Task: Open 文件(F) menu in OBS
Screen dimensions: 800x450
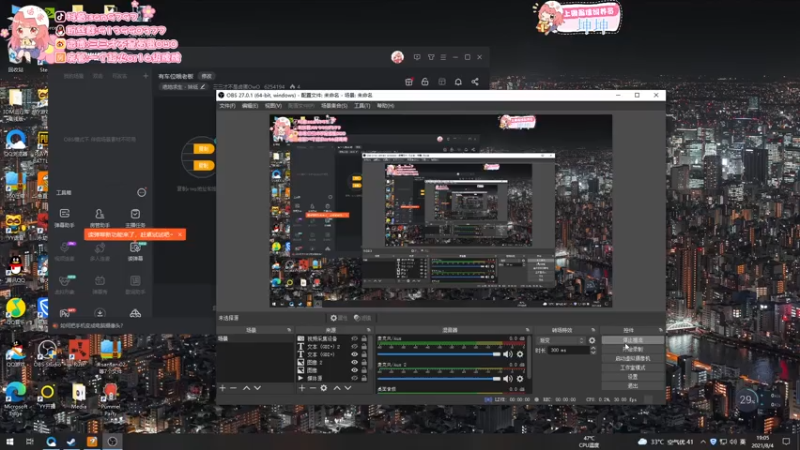Action: (228, 106)
